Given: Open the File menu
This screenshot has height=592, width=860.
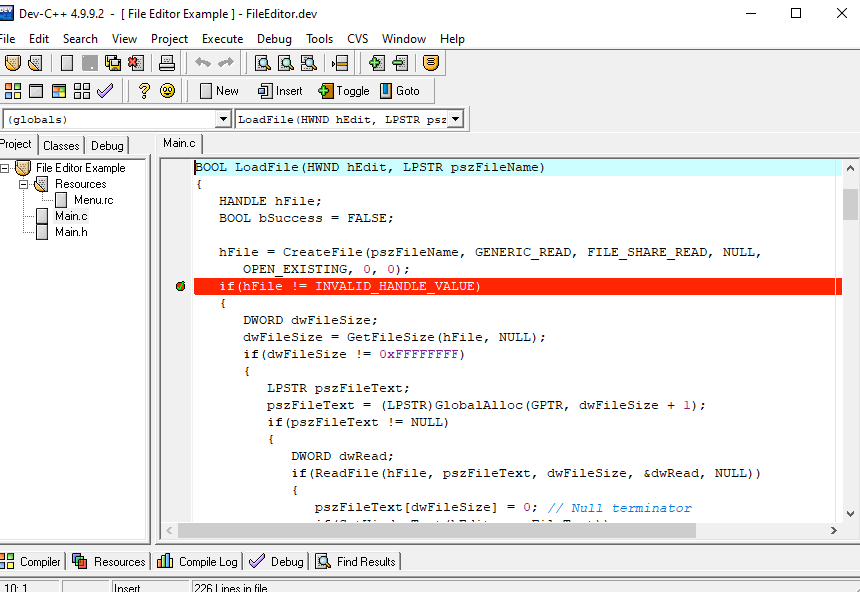Looking at the screenshot, I should pos(7,39).
